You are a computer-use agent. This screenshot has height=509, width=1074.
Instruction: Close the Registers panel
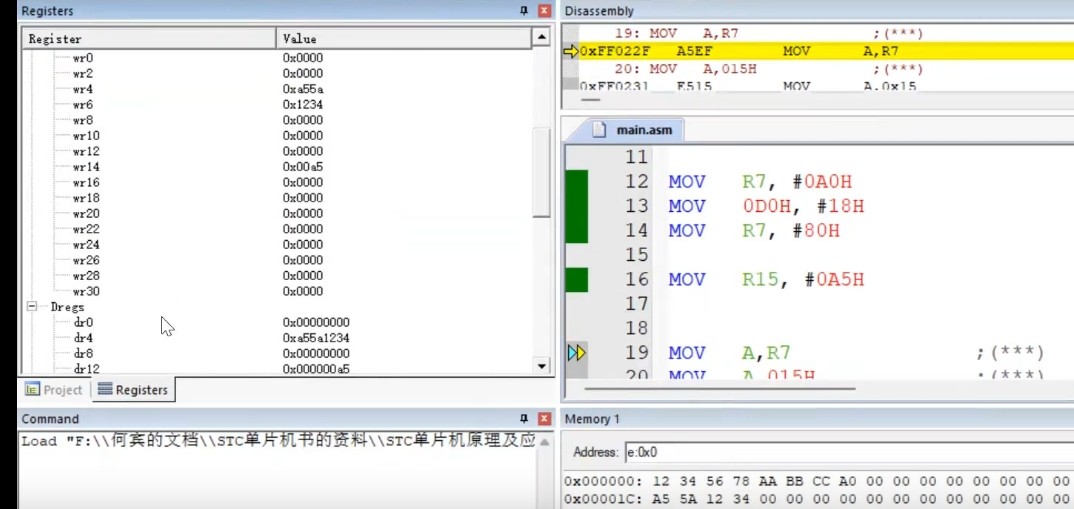(x=544, y=11)
